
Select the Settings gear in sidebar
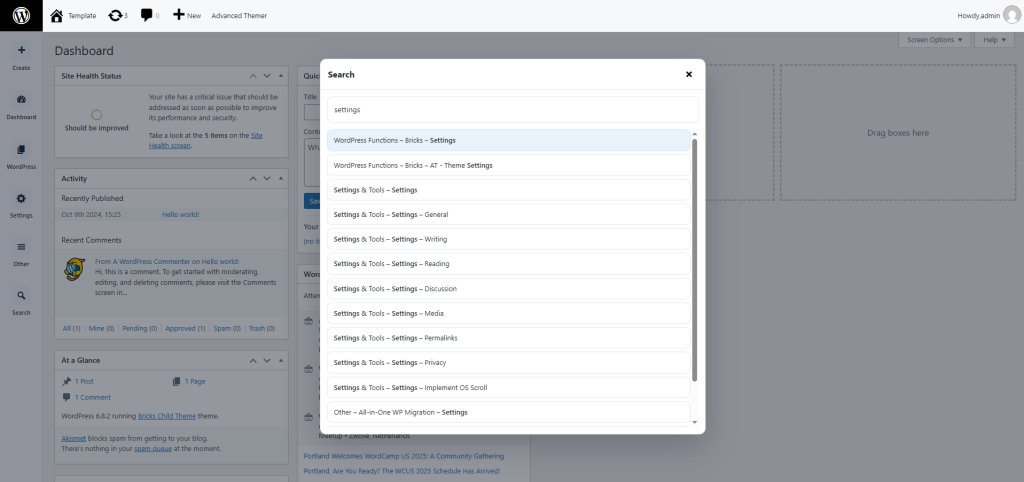[x=21, y=198]
